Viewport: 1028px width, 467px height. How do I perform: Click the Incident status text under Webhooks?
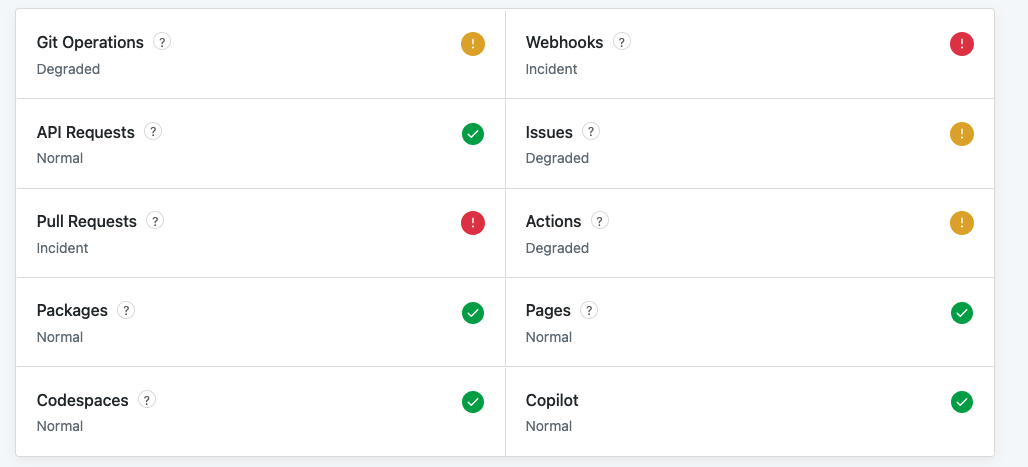coord(551,69)
